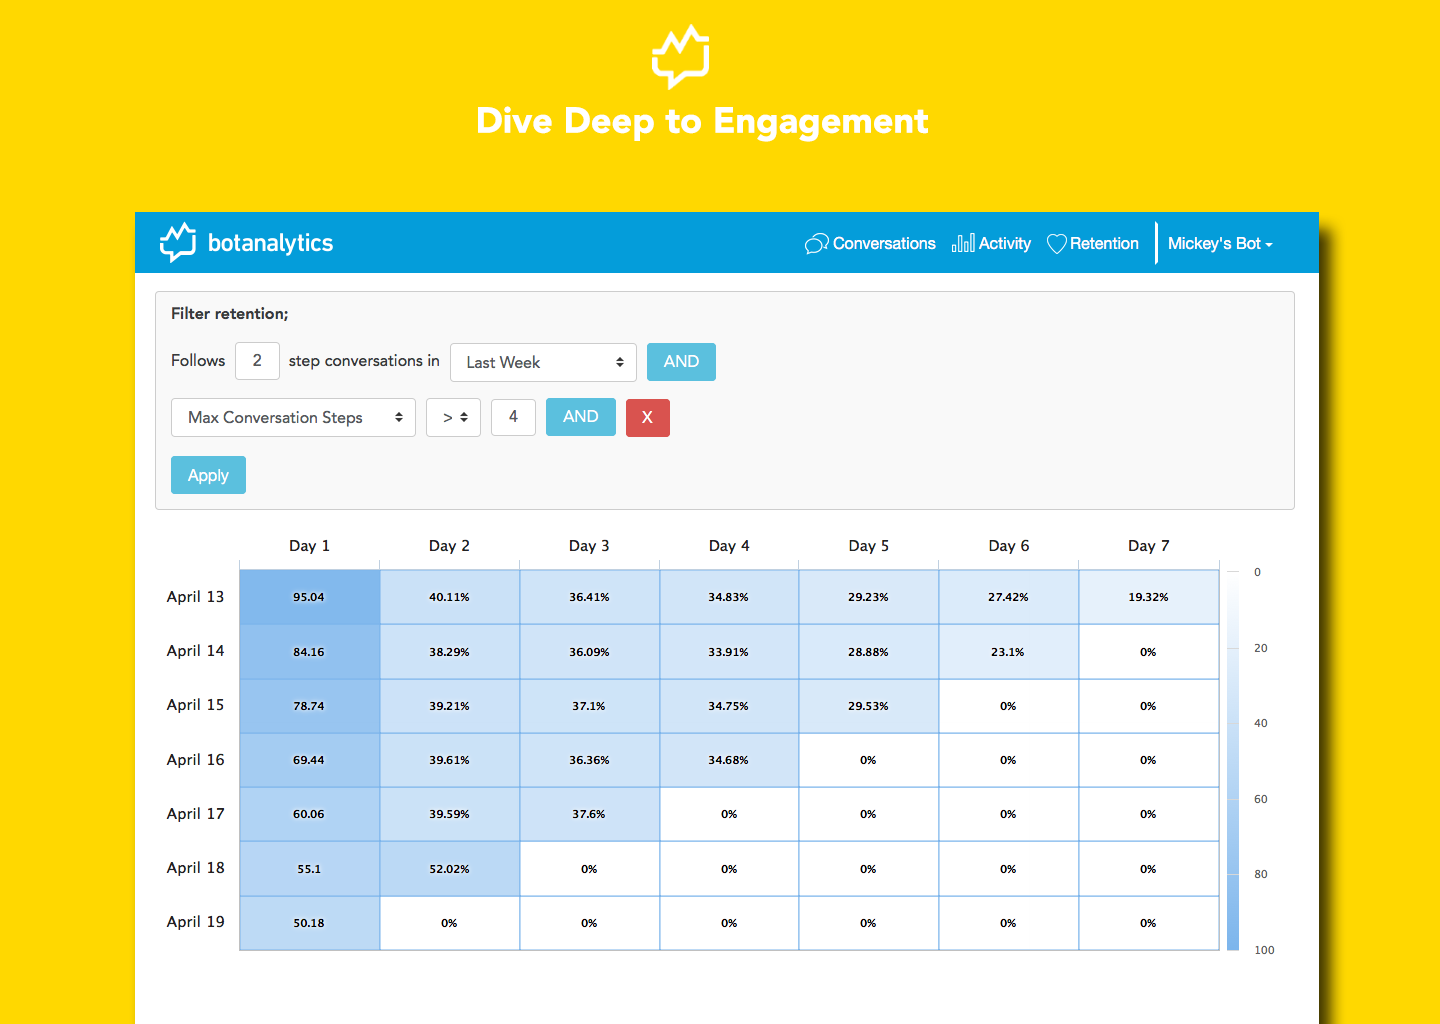
Task: Click the cell showing 34.68%
Action: click(729, 760)
